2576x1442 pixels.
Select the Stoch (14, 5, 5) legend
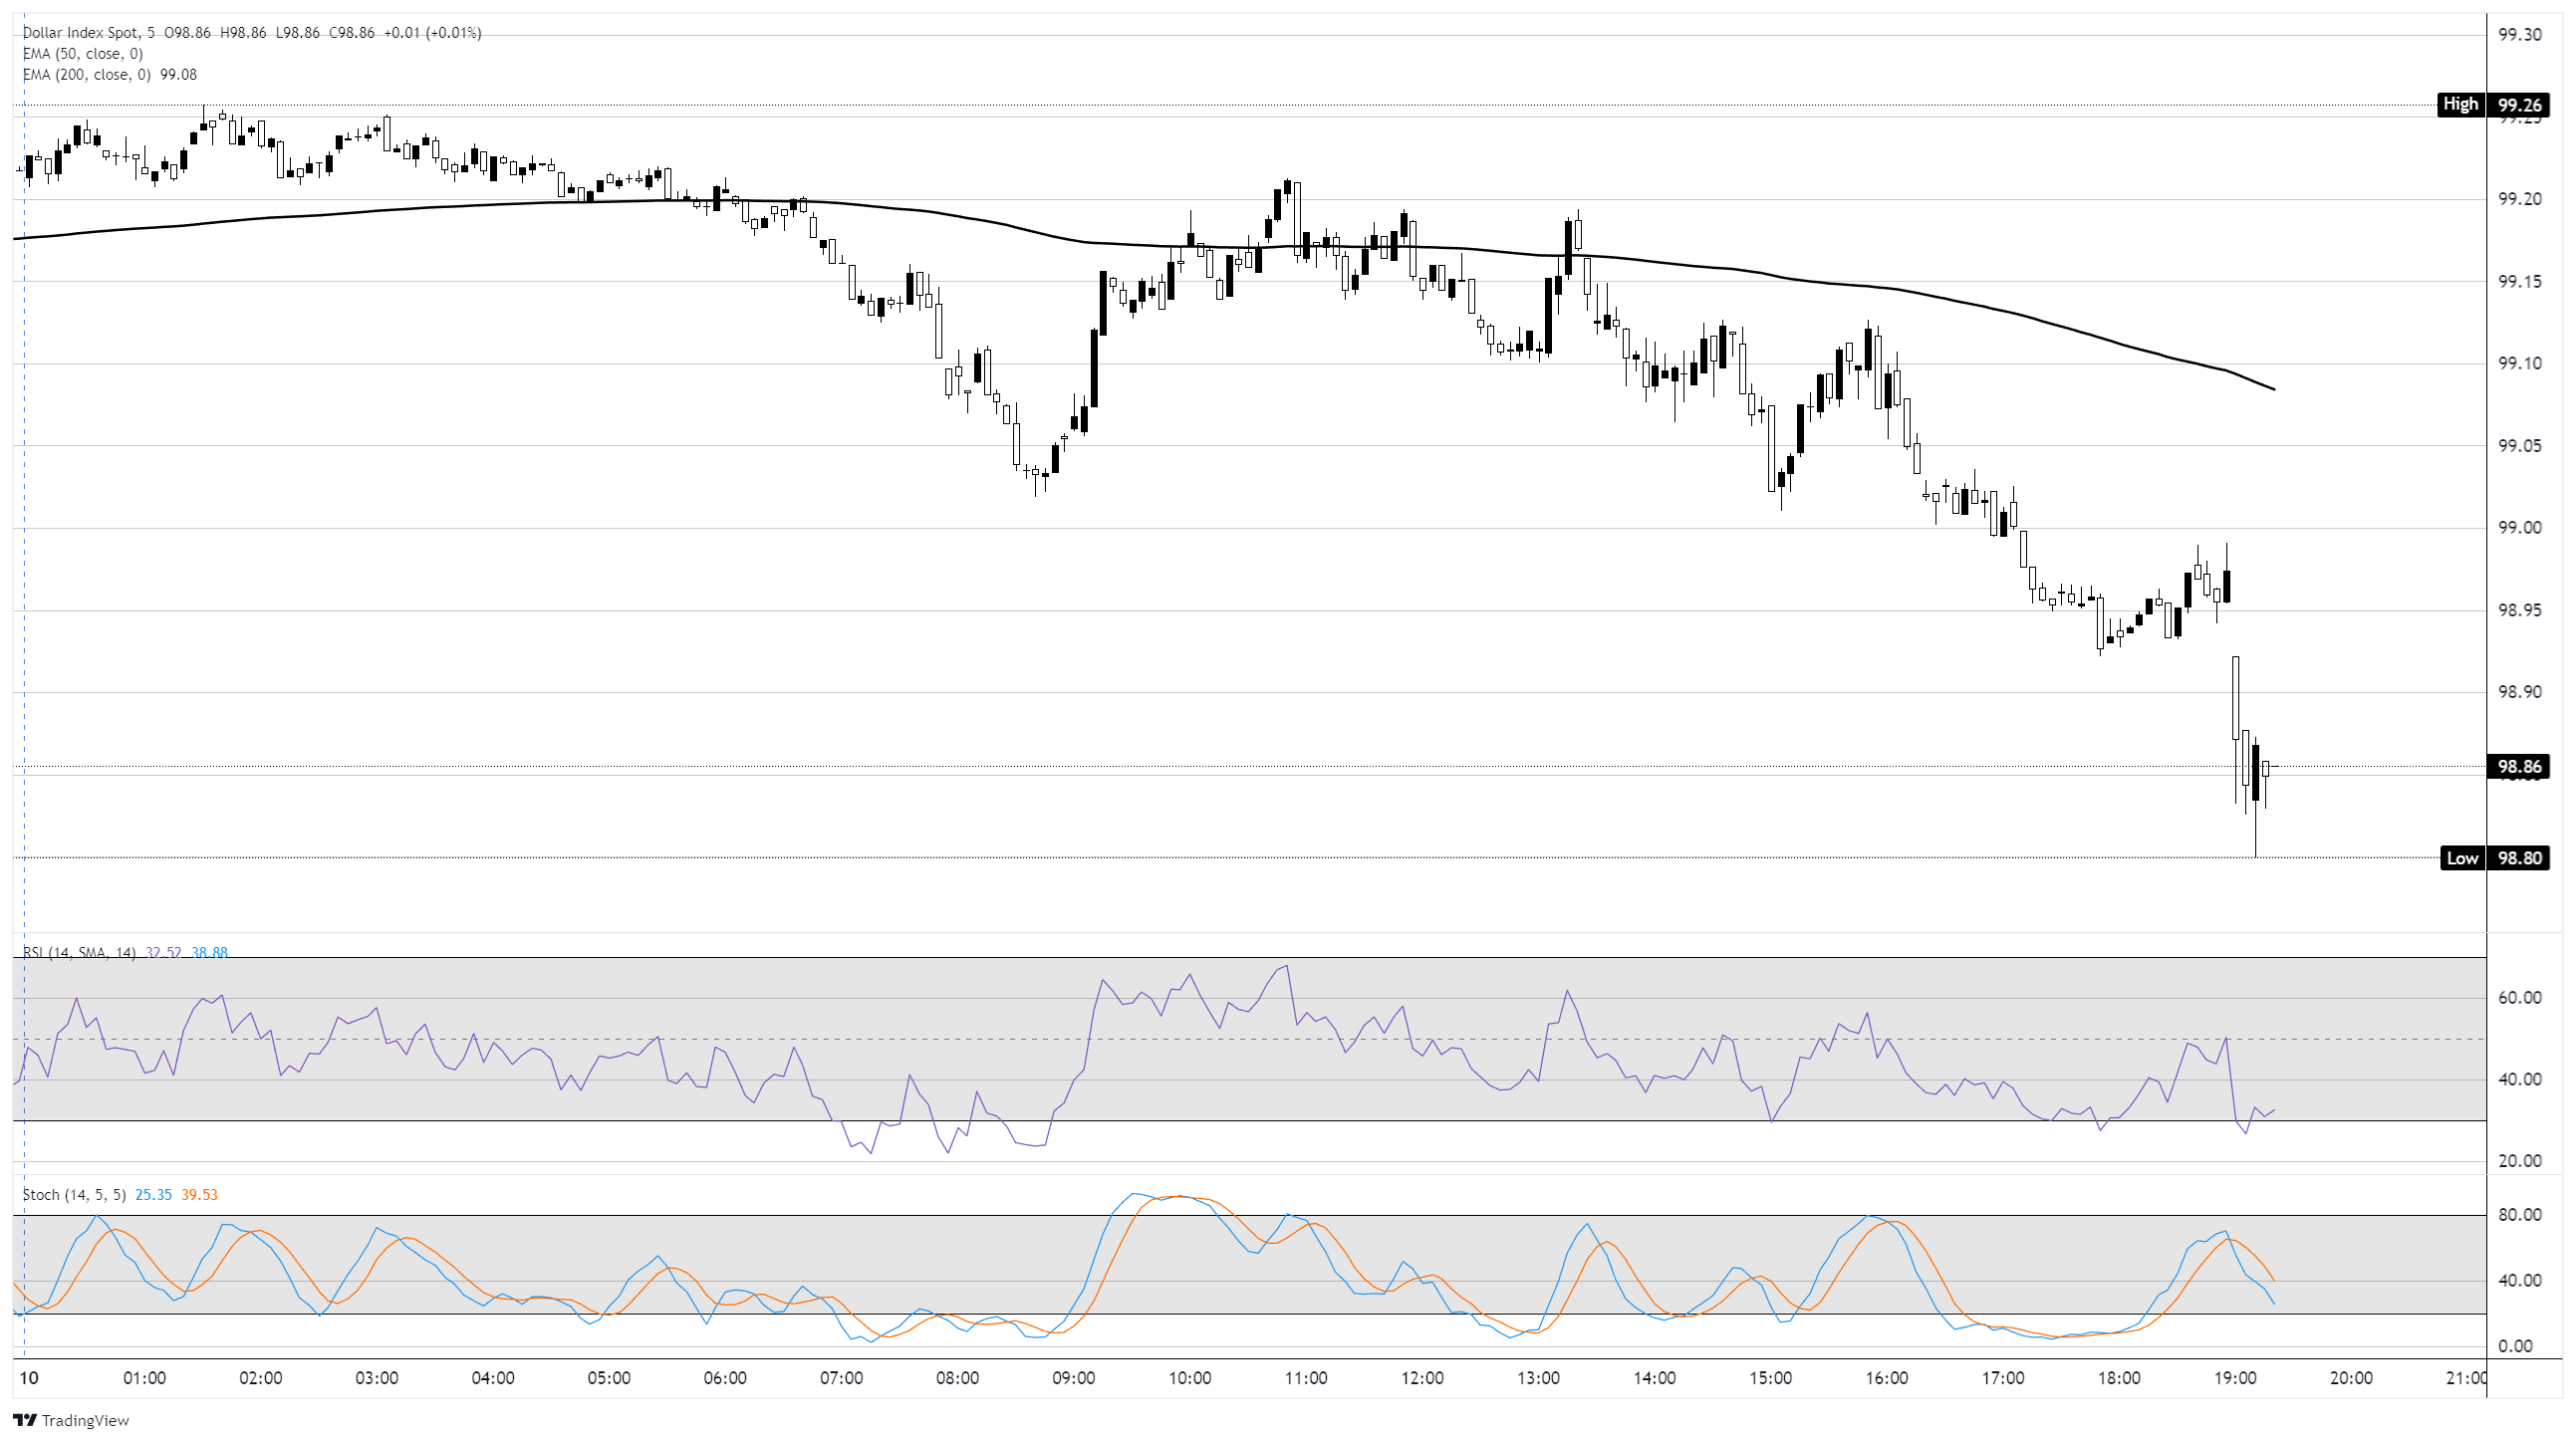click(74, 1195)
